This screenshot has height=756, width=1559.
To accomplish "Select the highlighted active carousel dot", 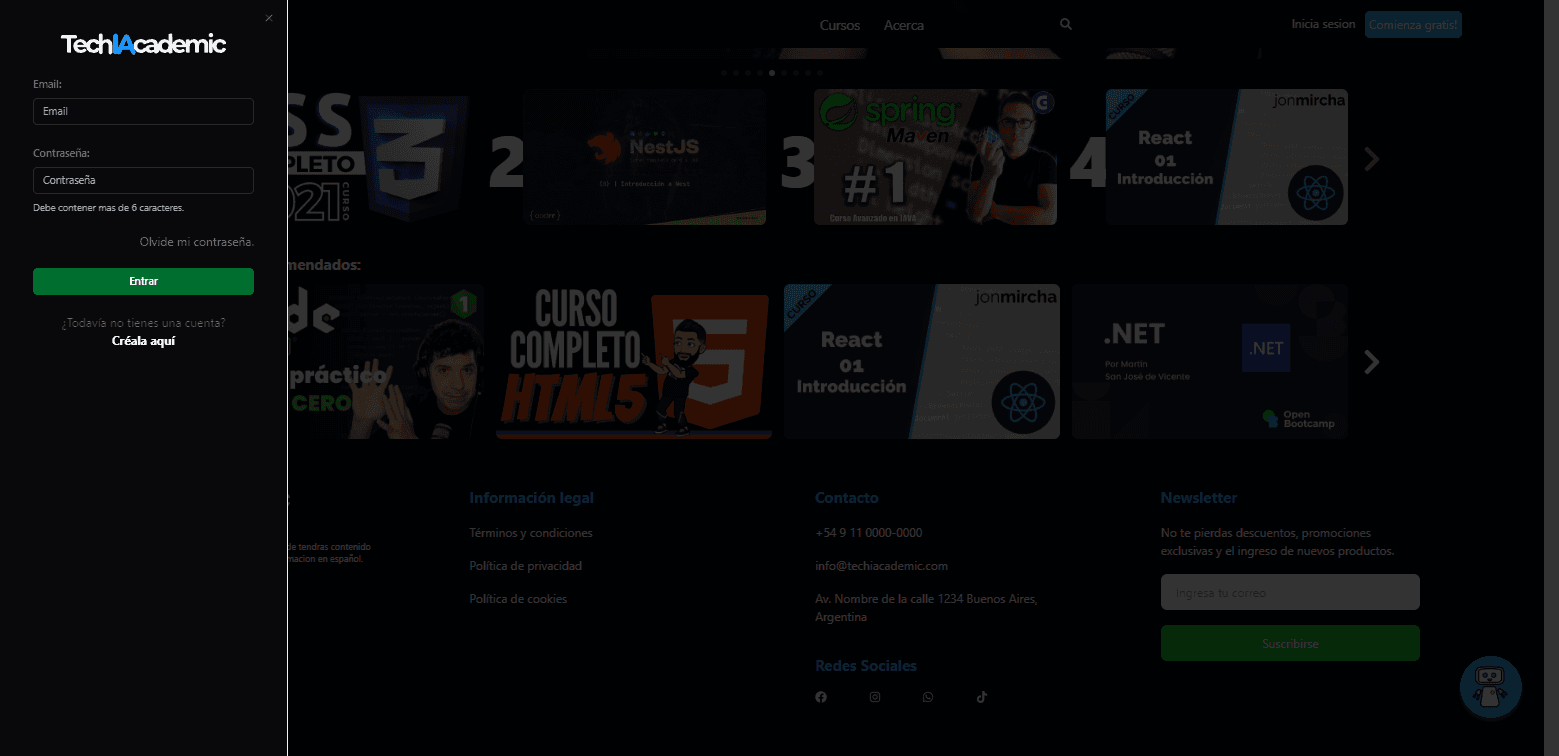I will tap(772, 73).
